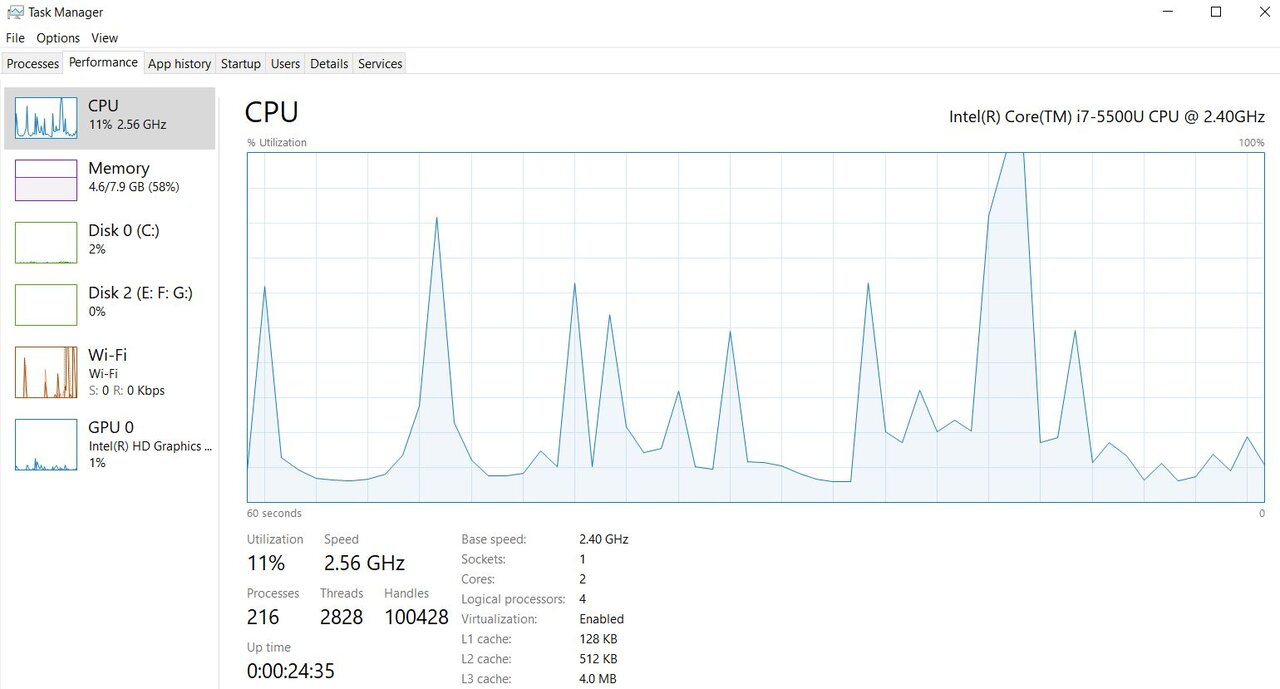
Task: Click the '60 seconds' graph label
Action: click(274, 513)
